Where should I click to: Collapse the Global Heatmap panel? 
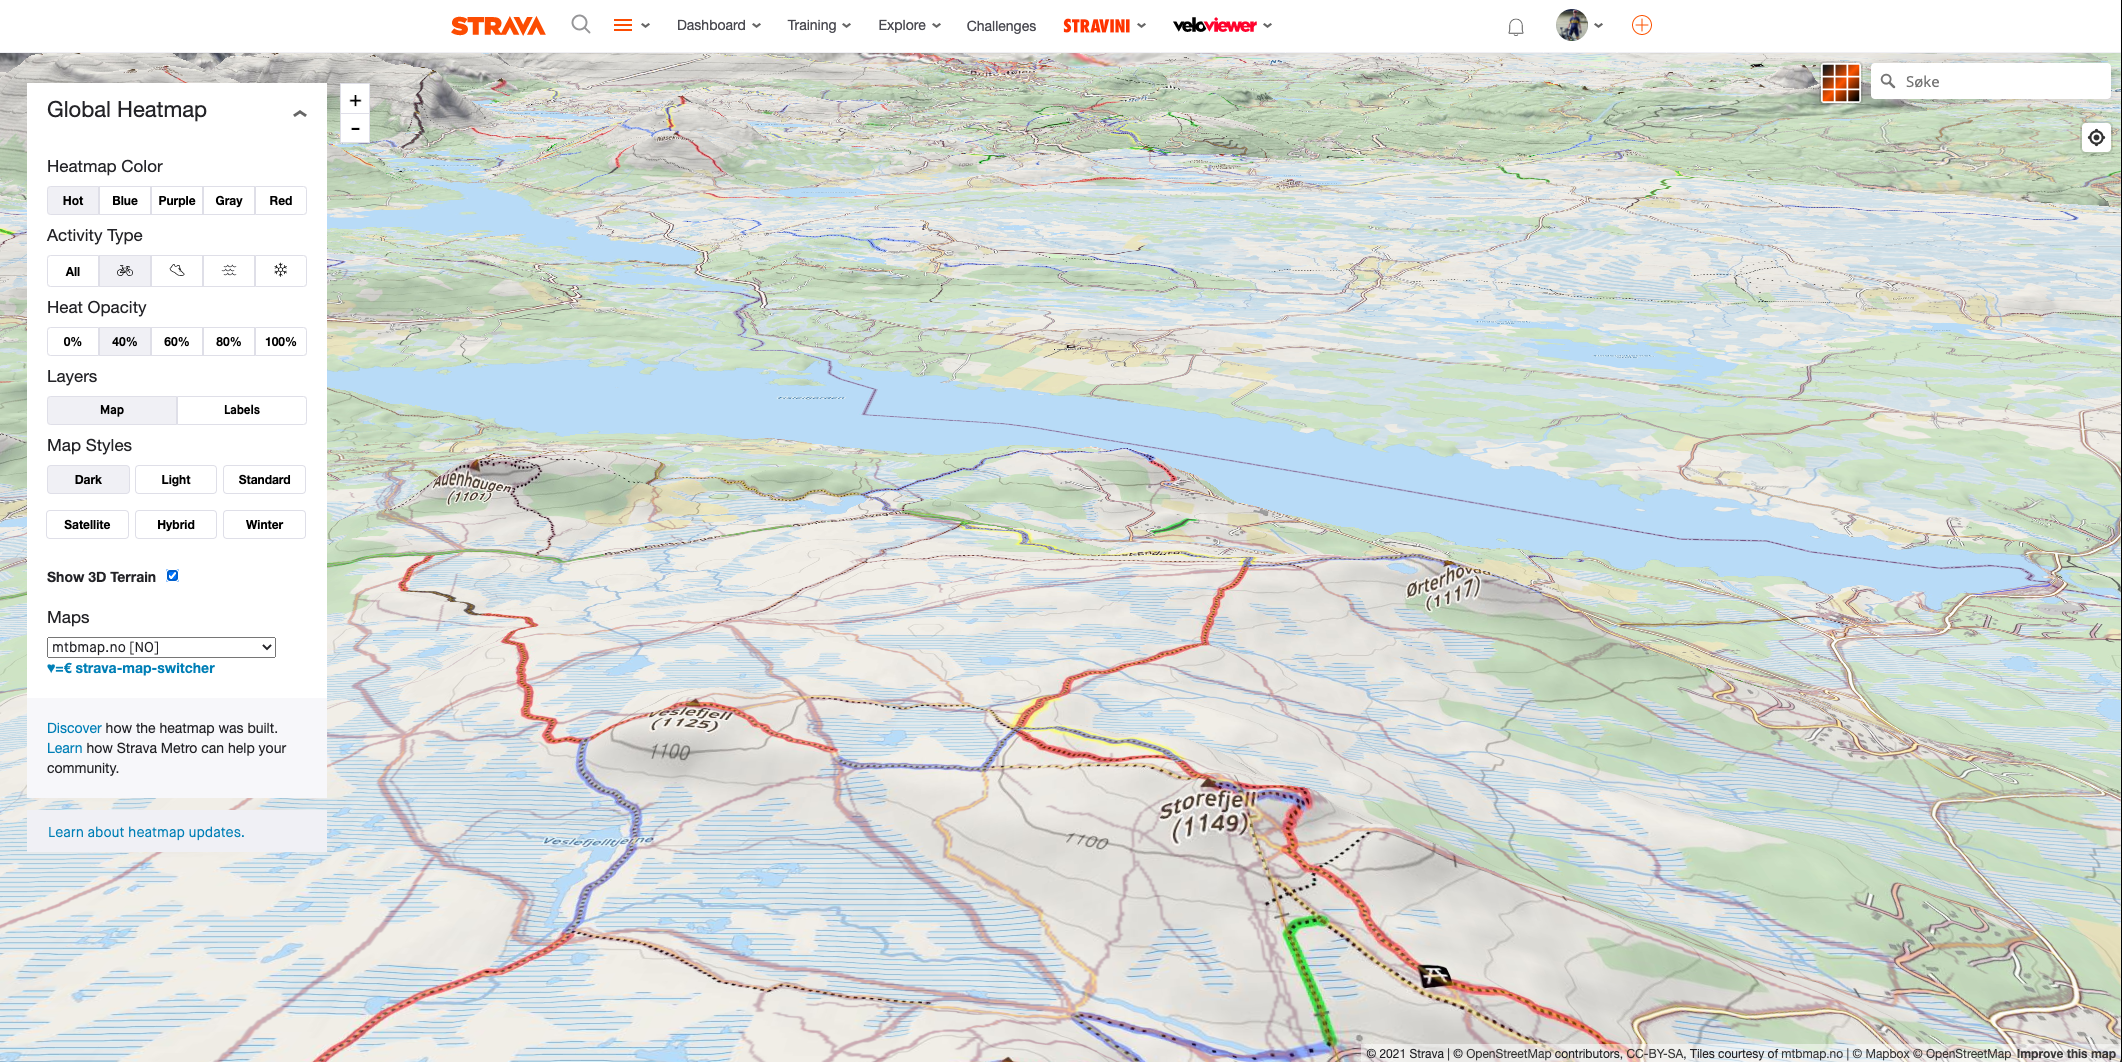point(299,114)
